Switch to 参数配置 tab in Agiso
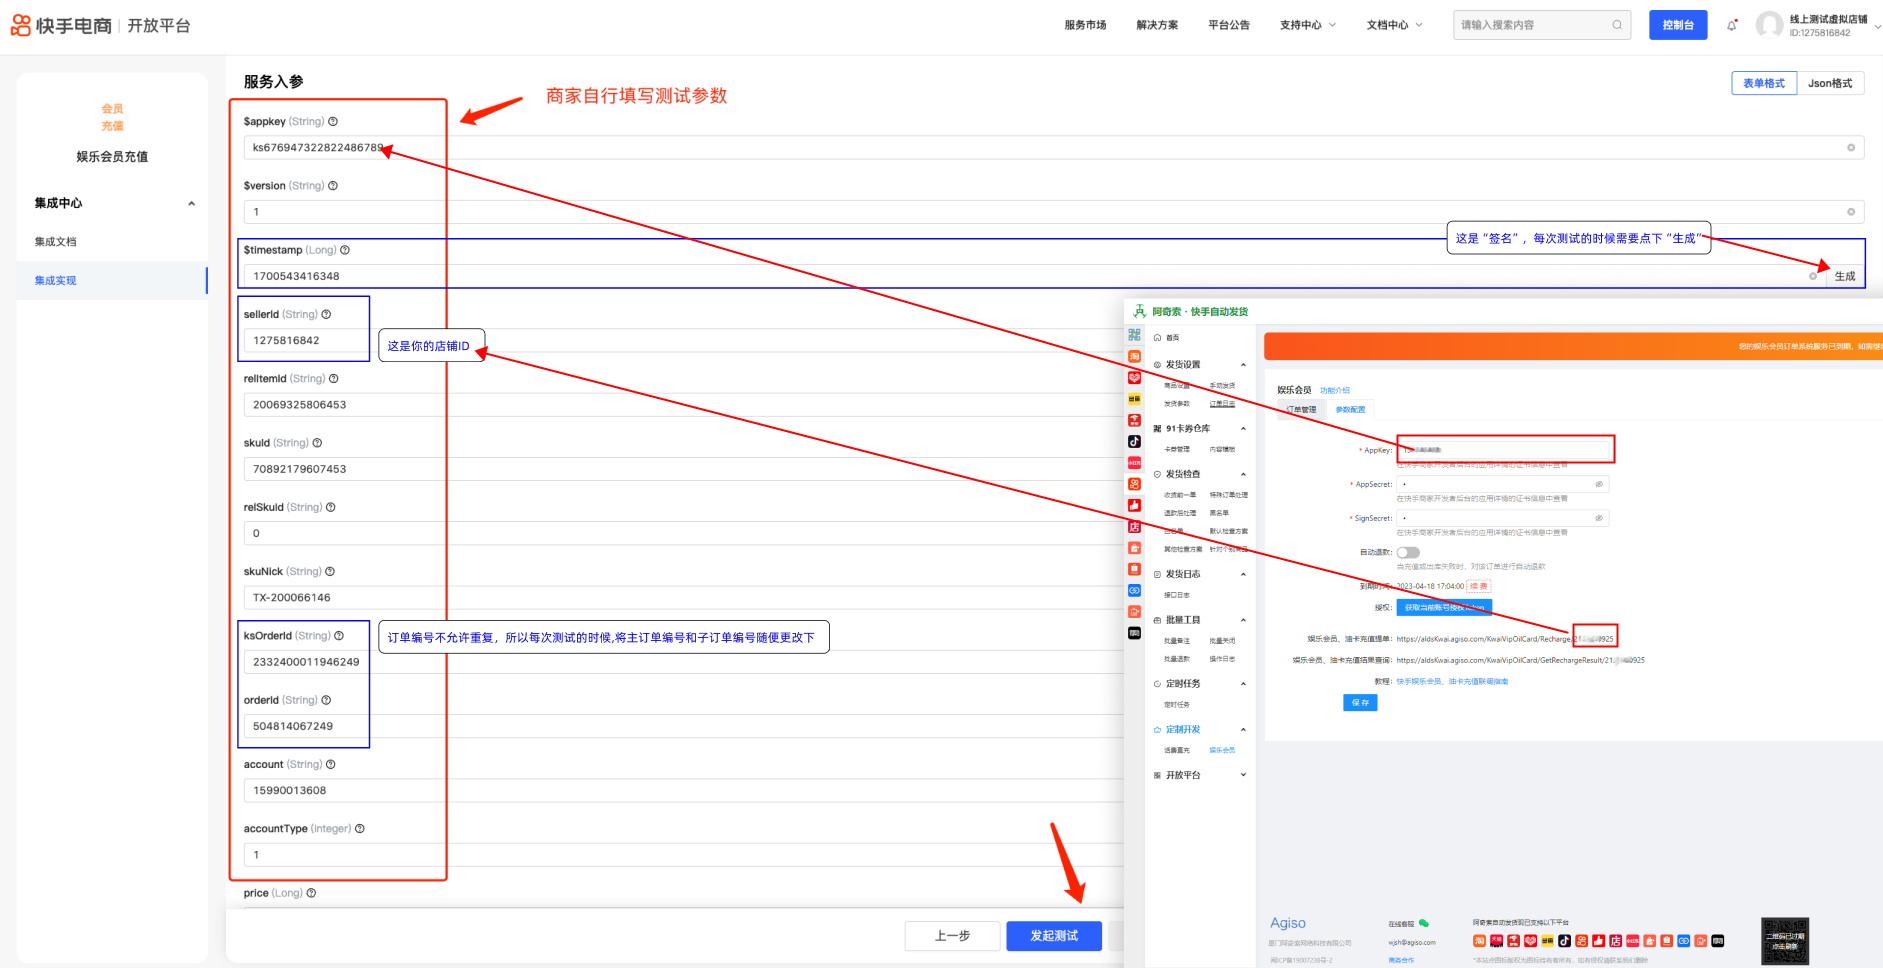This screenshot has width=1883, height=968. tap(1350, 410)
